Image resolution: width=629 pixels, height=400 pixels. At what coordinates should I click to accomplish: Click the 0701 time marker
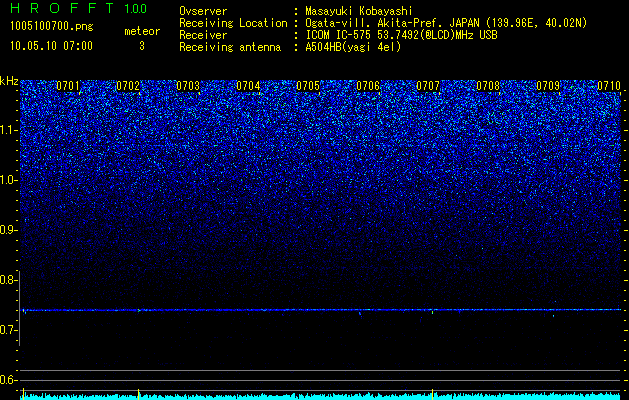(67, 86)
